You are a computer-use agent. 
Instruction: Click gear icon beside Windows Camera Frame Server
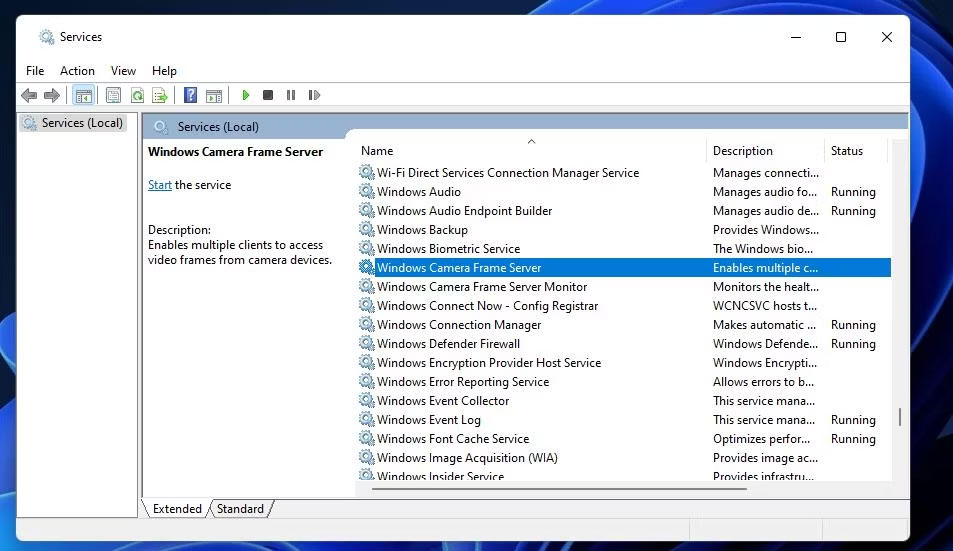366,267
